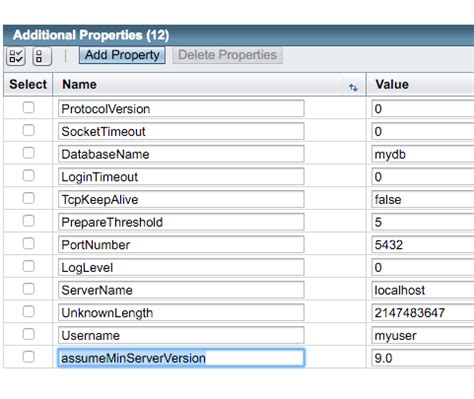Viewport: 474px width, 399px height.
Task: Tick the ServerName row checkbox
Action: [x=28, y=289]
